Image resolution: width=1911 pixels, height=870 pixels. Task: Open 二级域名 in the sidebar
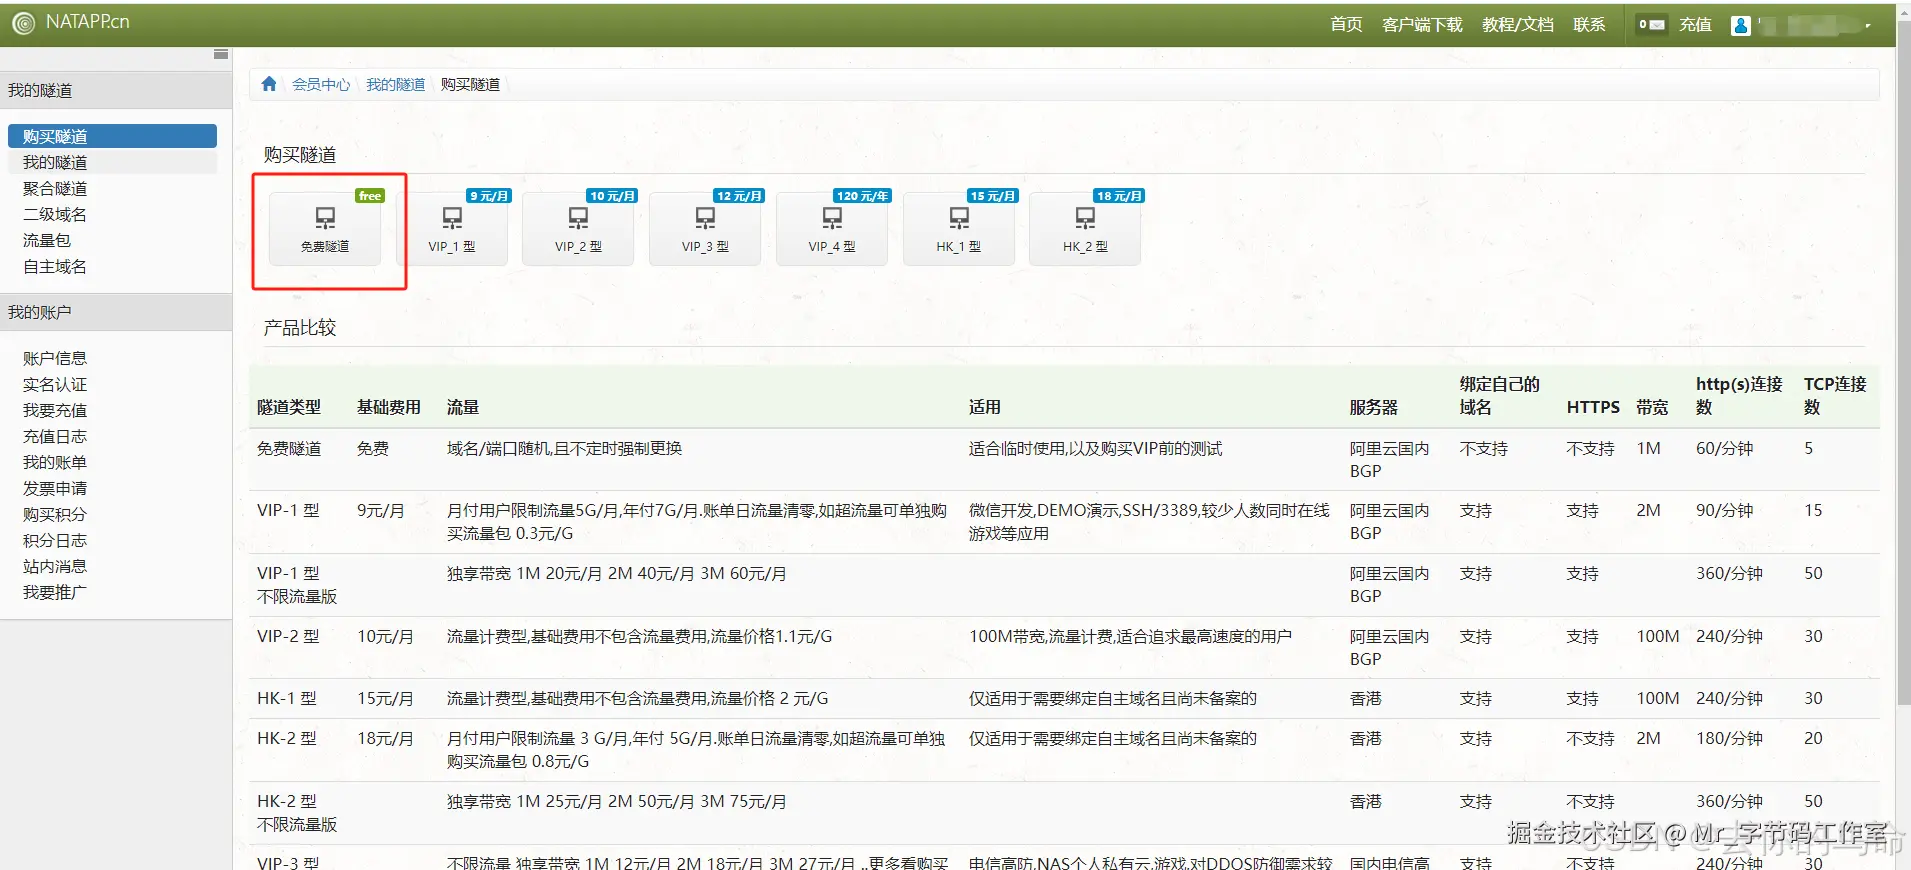pyautogui.click(x=55, y=214)
